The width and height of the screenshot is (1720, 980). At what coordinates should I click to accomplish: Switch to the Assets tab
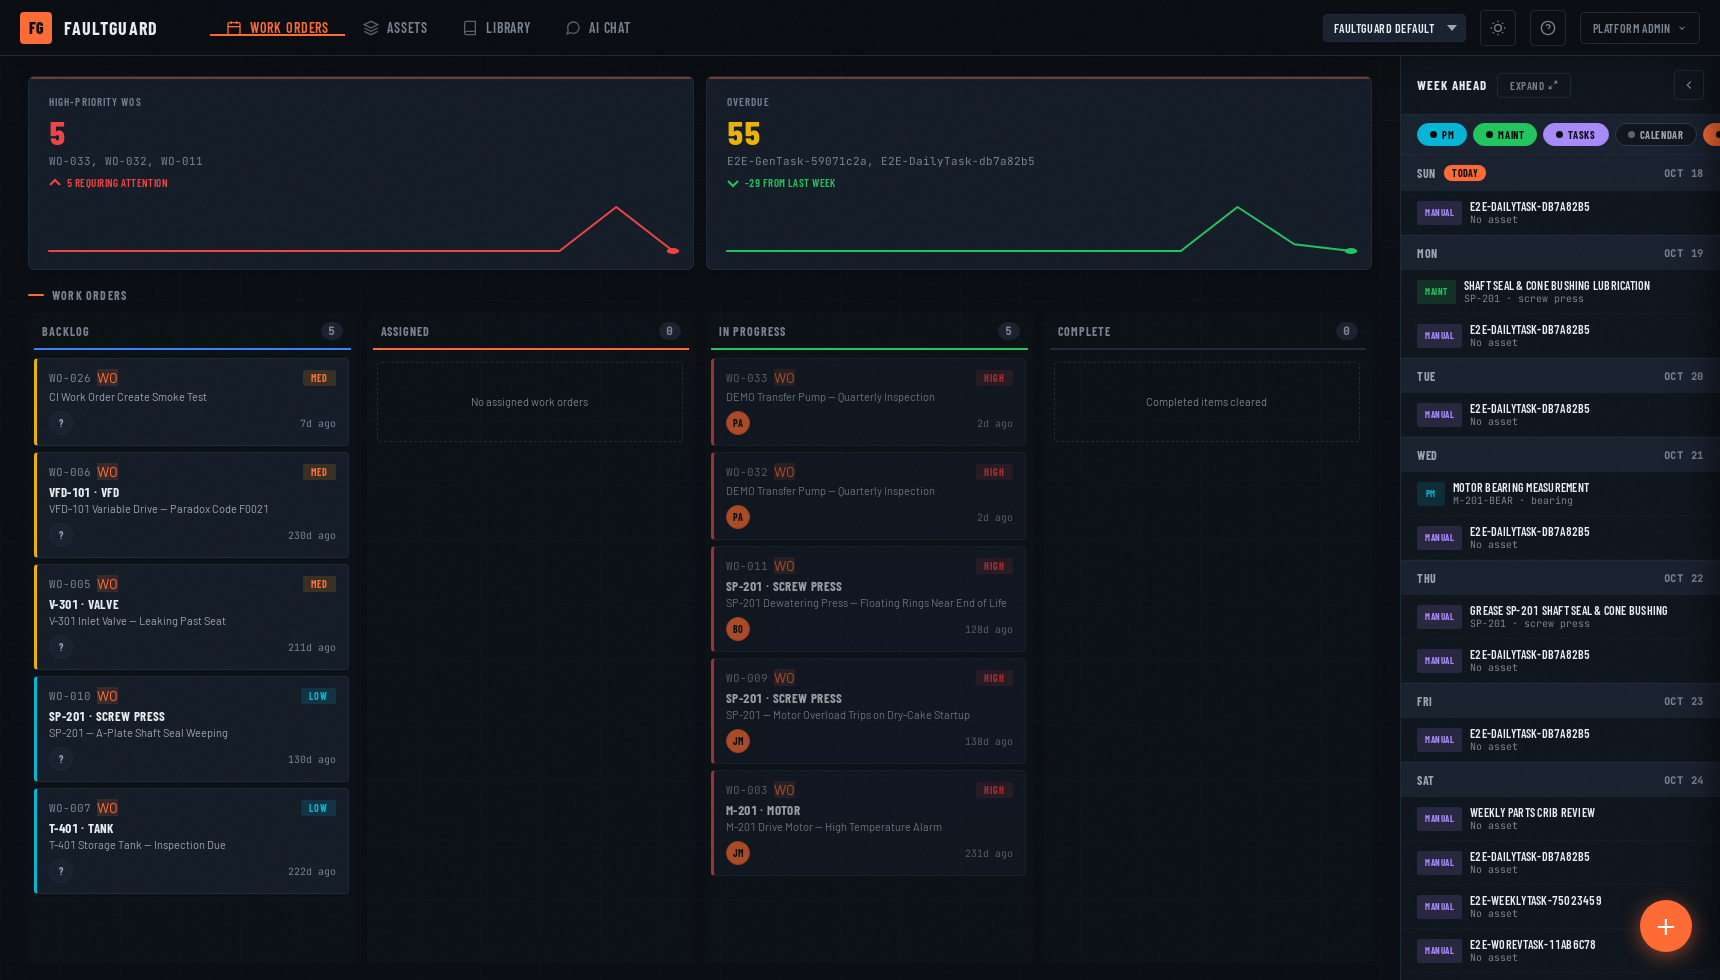coord(395,28)
